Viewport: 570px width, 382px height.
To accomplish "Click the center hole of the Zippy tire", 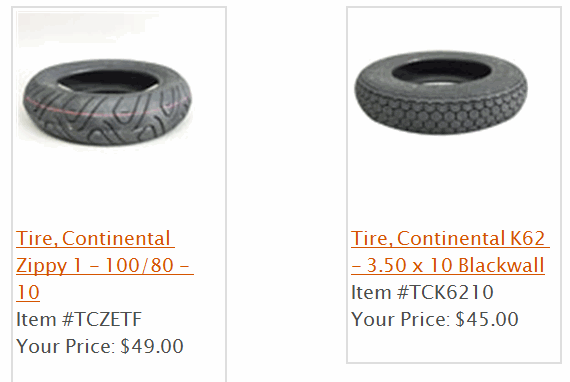I will 108,81.
